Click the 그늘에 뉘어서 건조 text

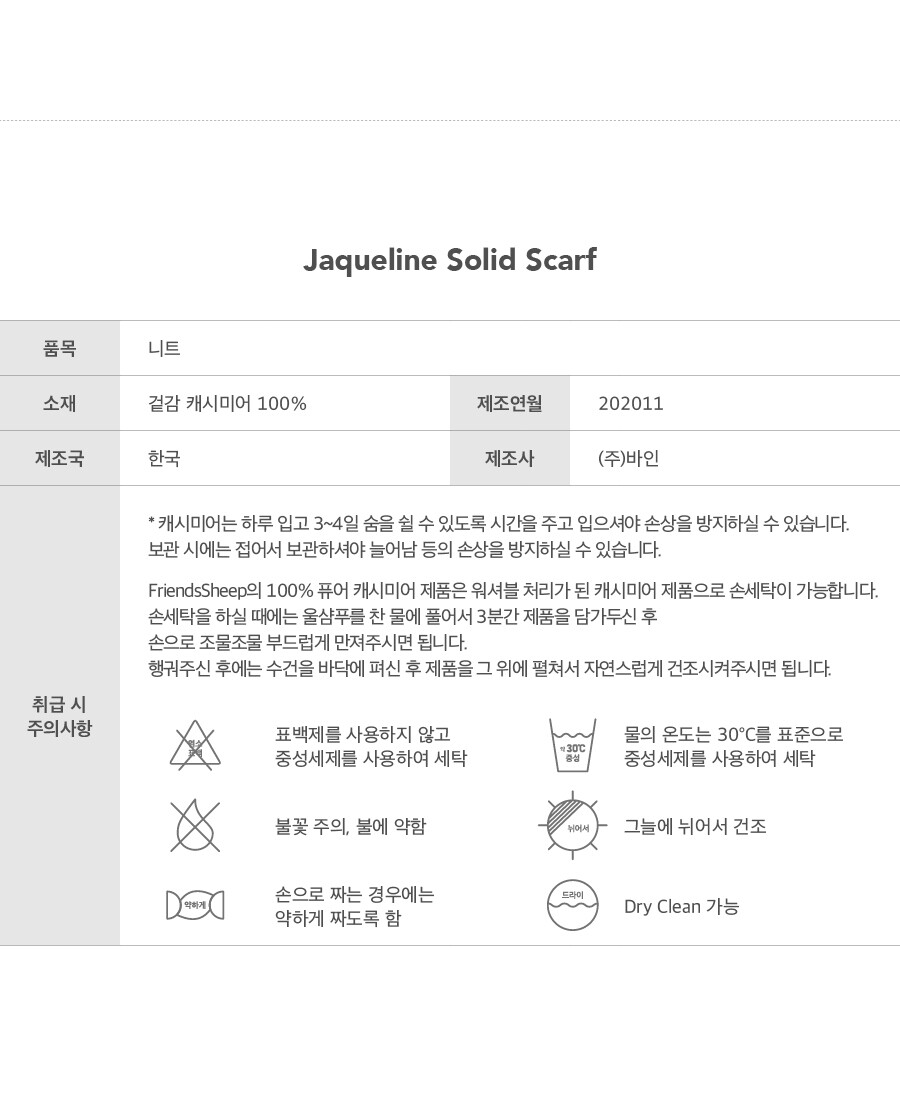click(695, 827)
